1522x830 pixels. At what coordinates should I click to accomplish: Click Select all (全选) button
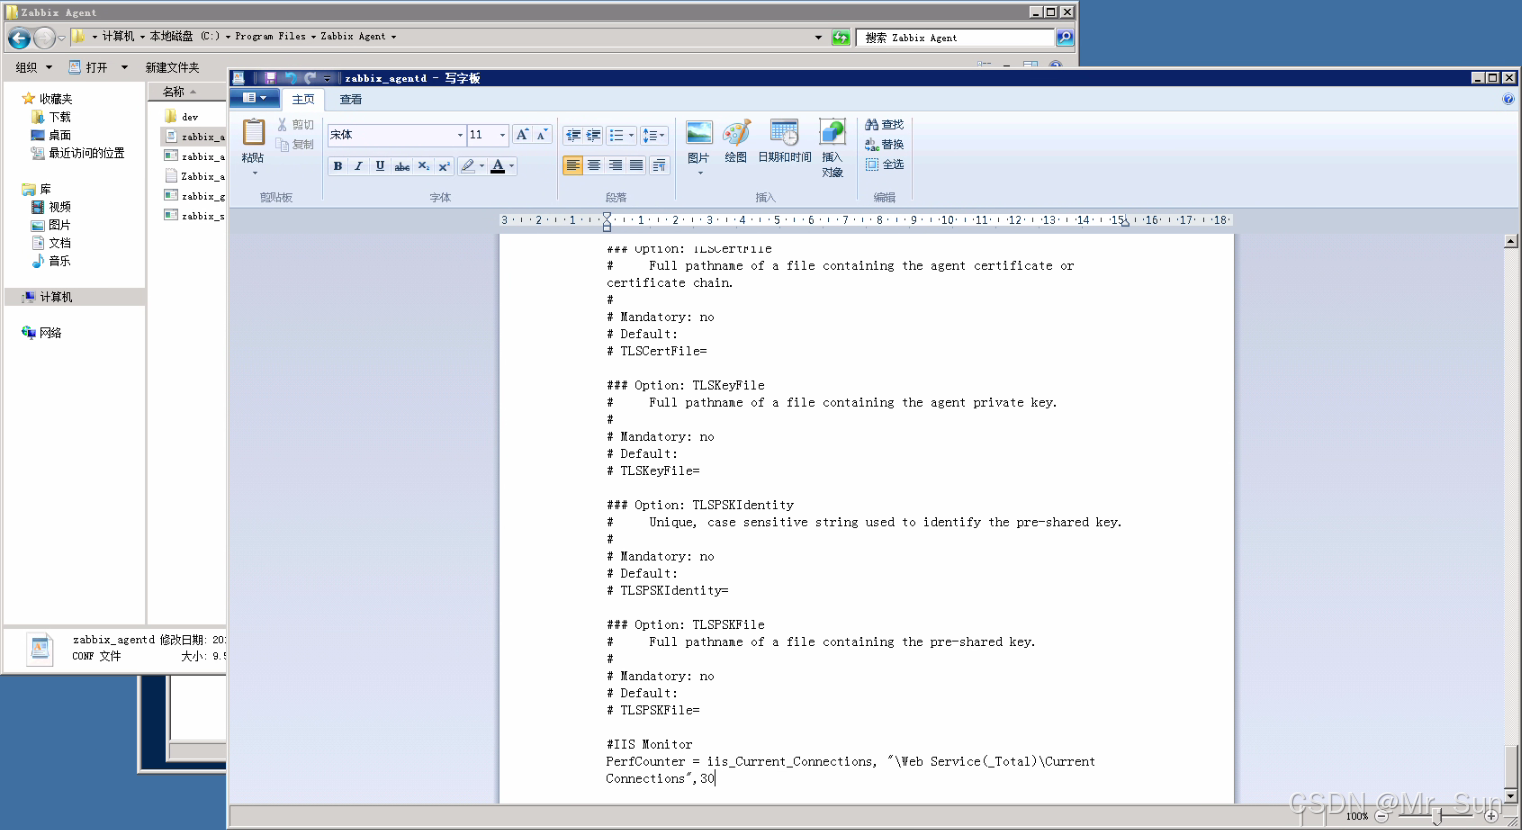(884, 164)
